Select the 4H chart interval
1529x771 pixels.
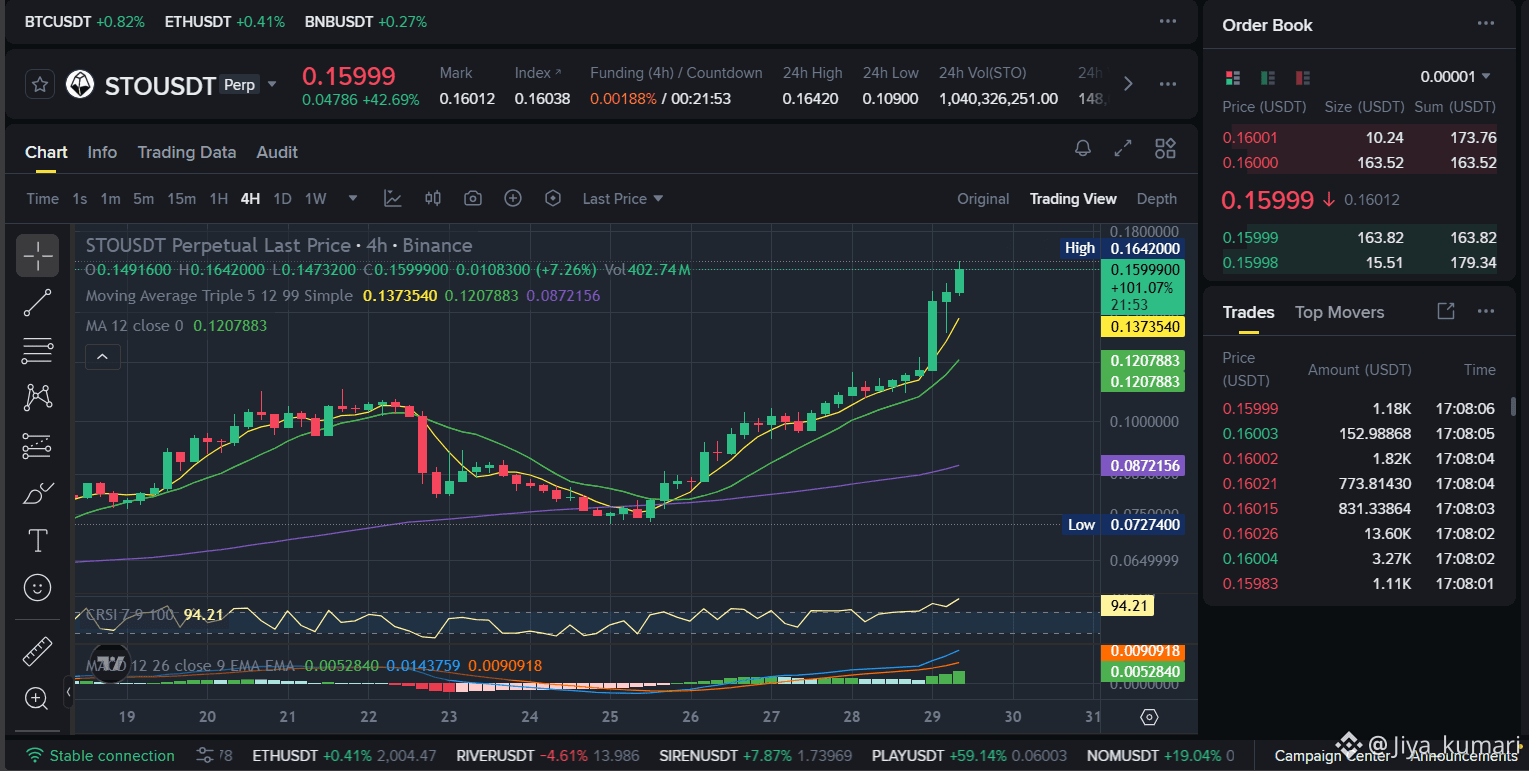250,199
